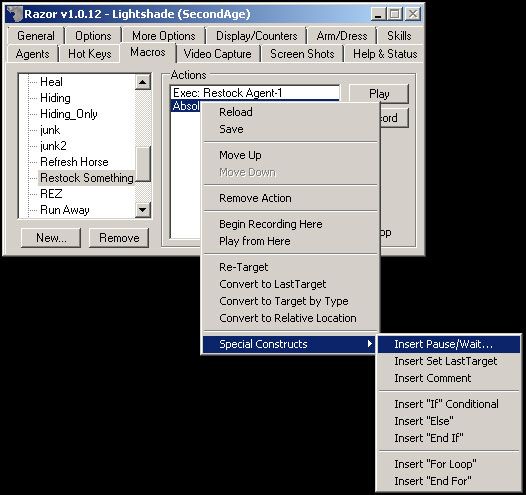Select the Run Away macro
Viewport: 526px width, 495px height.
pyautogui.click(x=65, y=210)
